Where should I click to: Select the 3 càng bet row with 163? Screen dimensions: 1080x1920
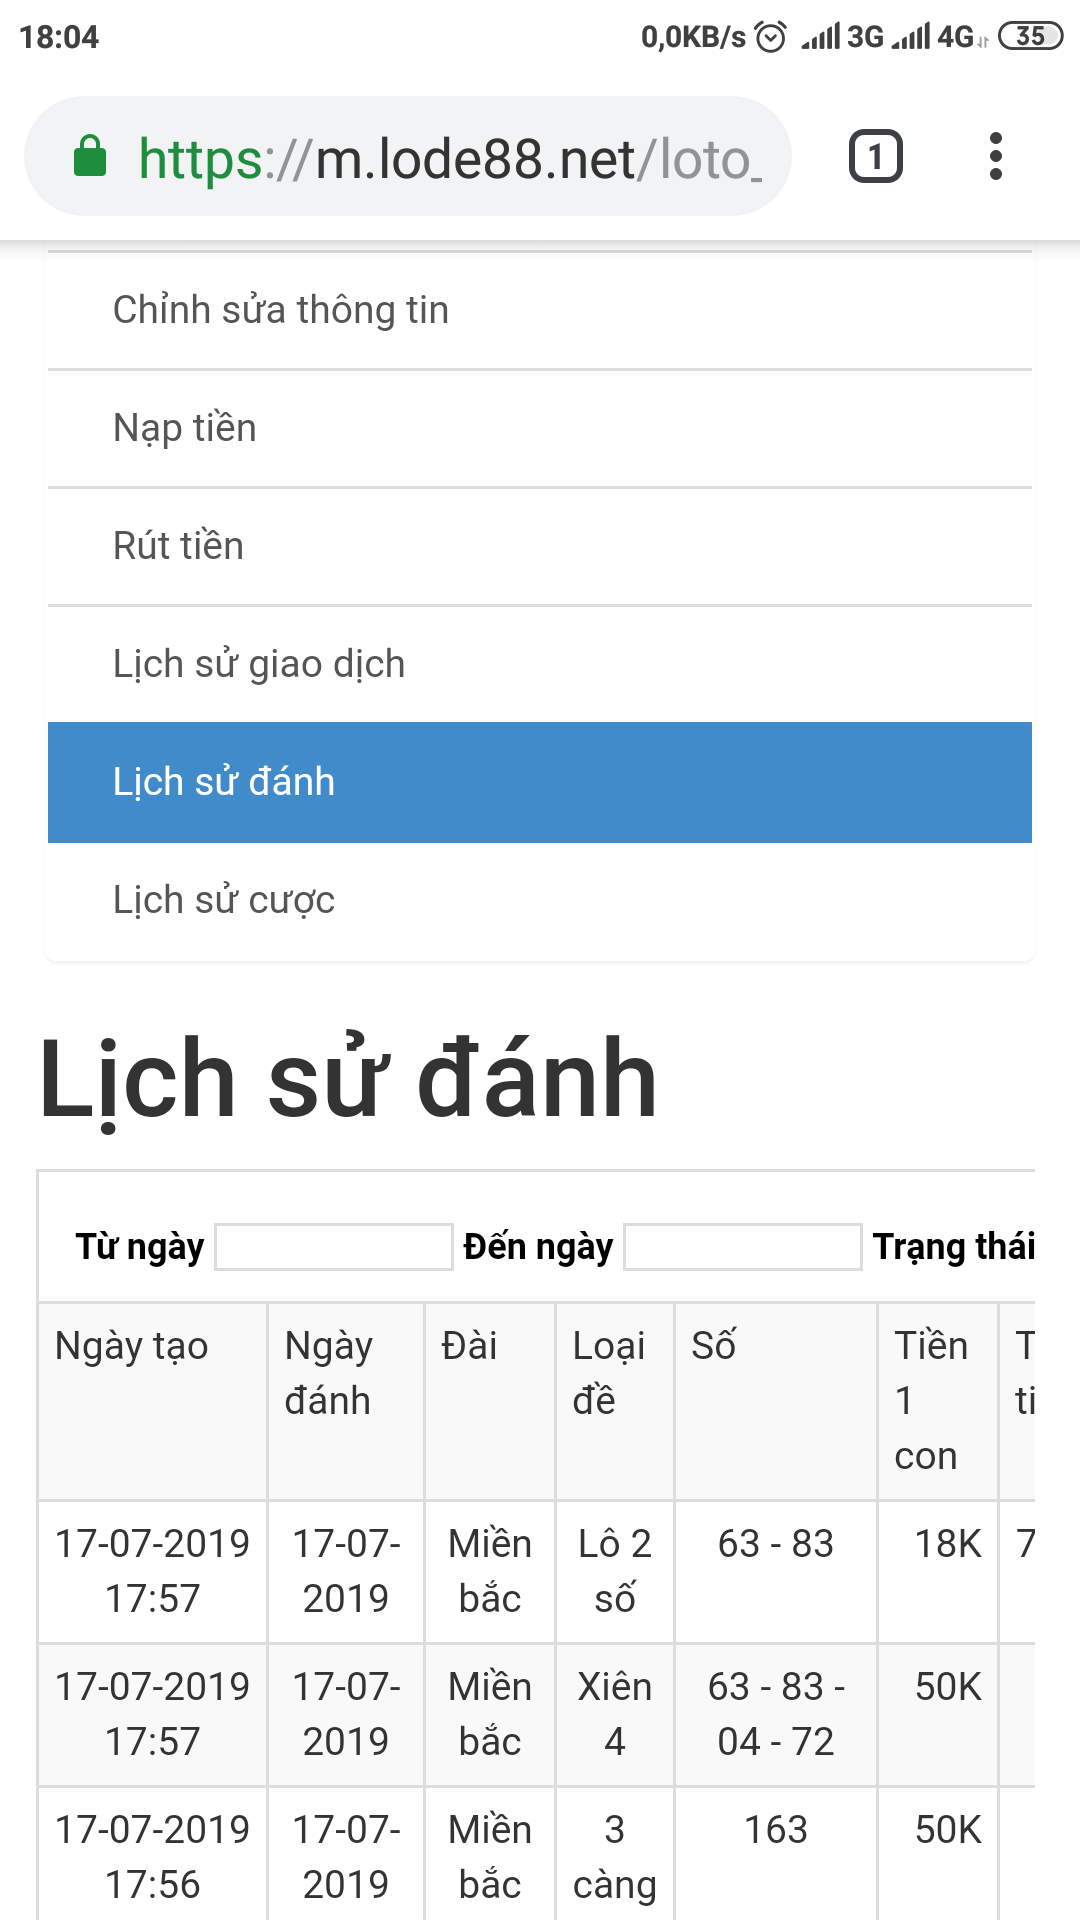click(x=536, y=1854)
